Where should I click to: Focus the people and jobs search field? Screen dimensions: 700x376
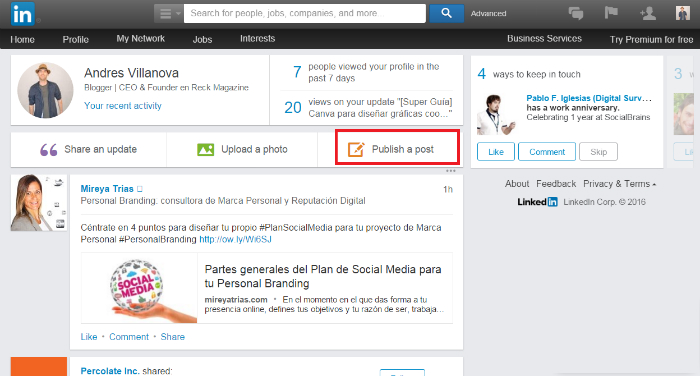[x=304, y=13]
